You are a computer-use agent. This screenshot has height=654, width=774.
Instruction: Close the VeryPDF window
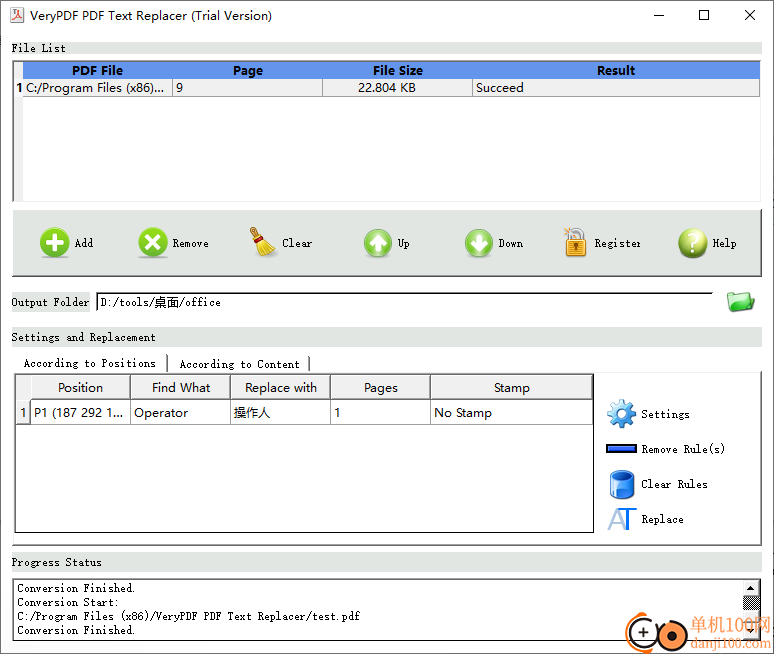click(750, 15)
